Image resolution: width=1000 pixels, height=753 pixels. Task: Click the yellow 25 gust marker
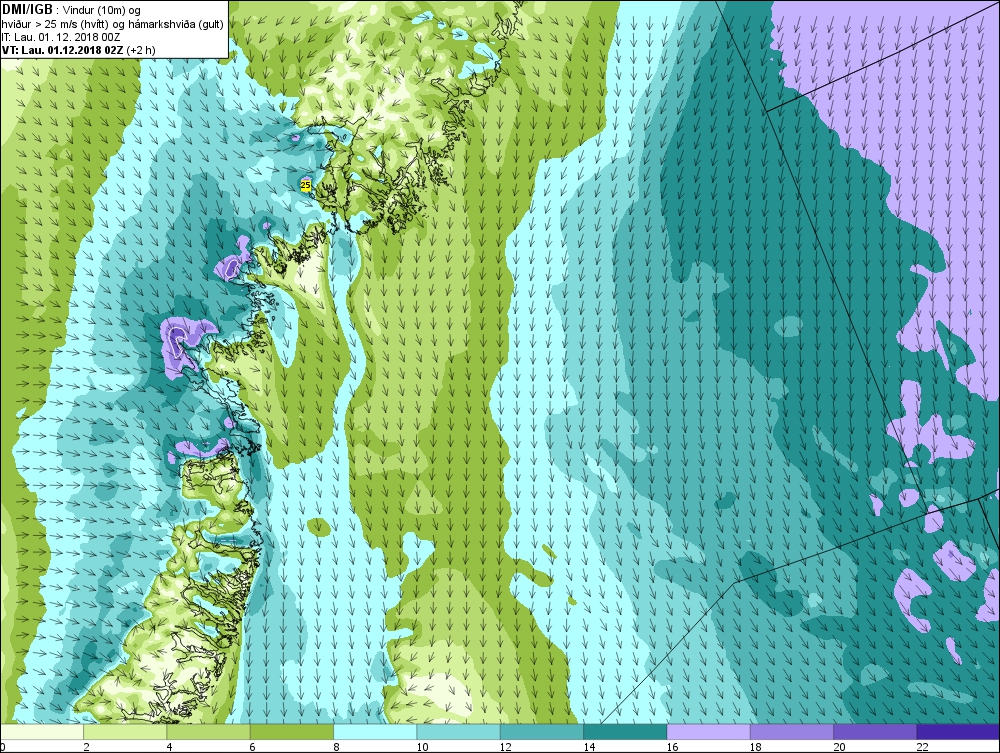click(305, 185)
